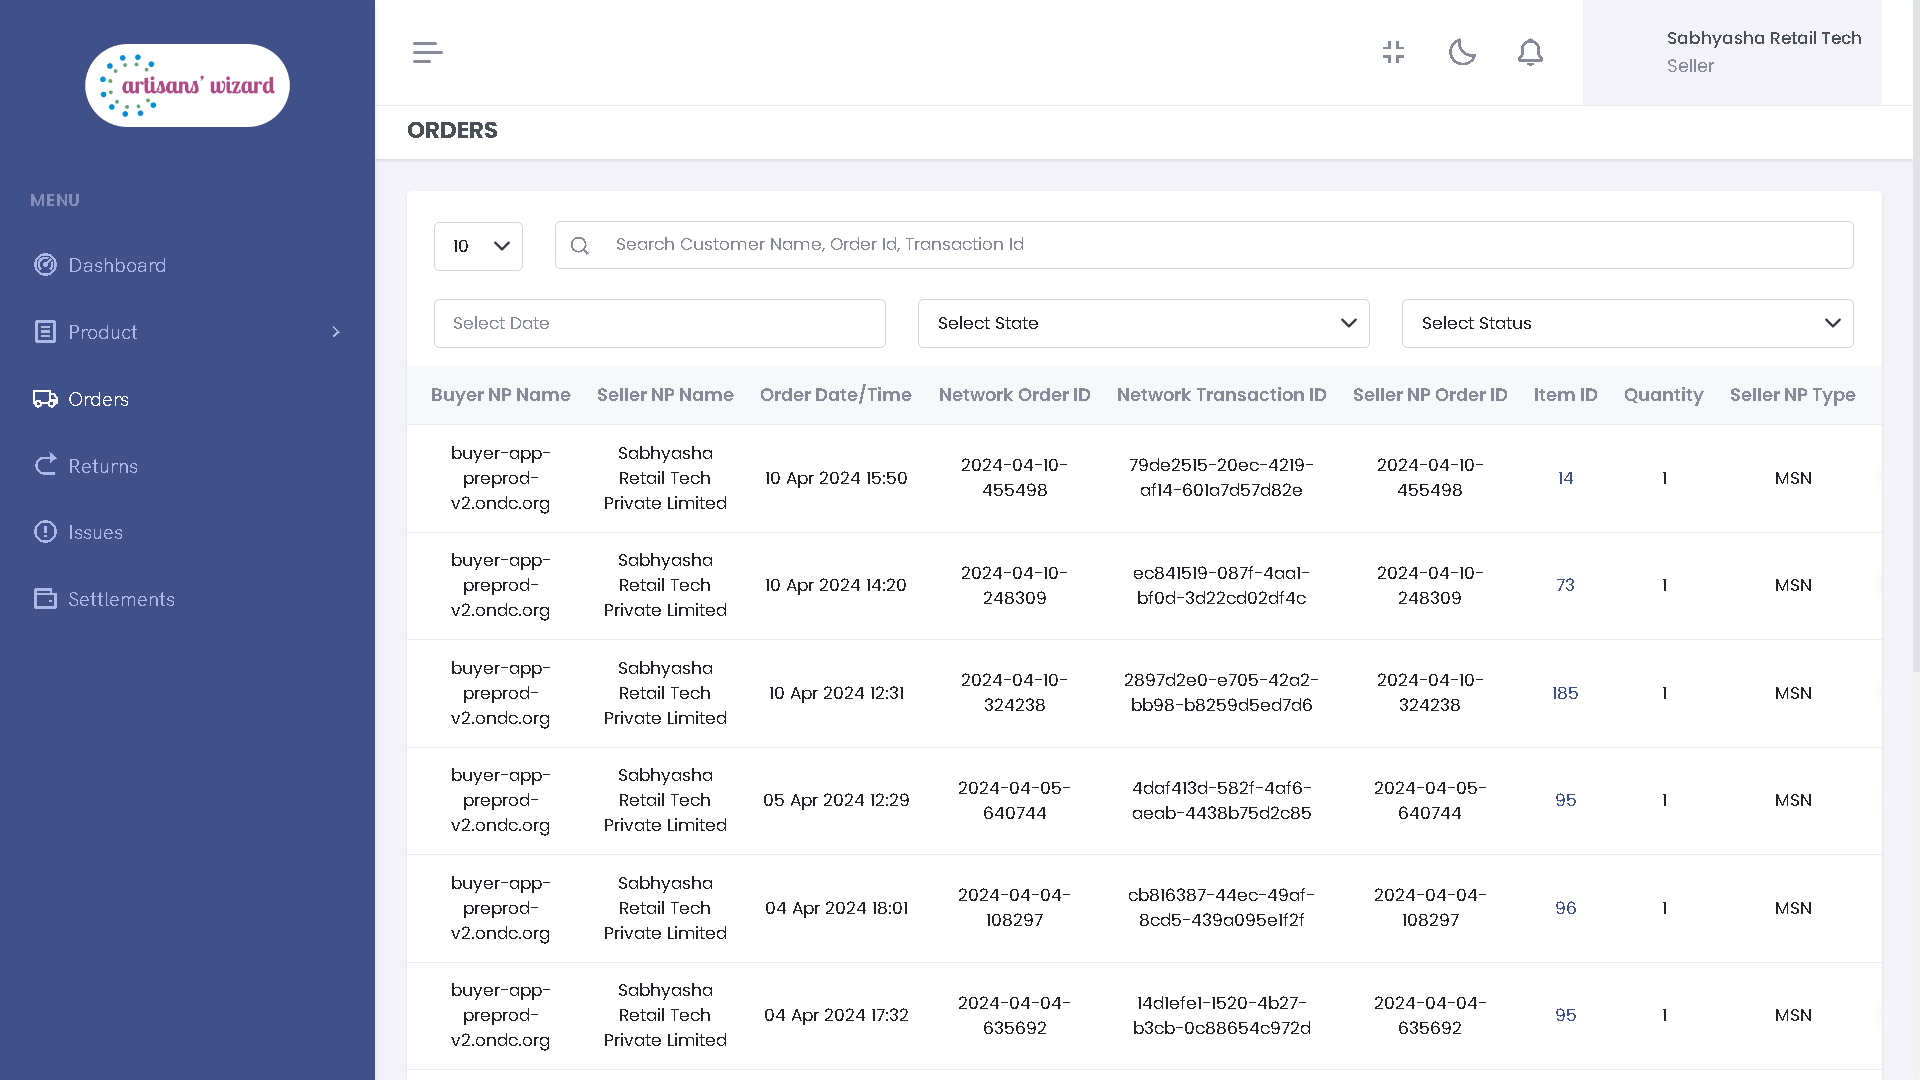Select date cell 10 Apr 2024 12:31
This screenshot has height=1080, width=1920.
click(836, 693)
